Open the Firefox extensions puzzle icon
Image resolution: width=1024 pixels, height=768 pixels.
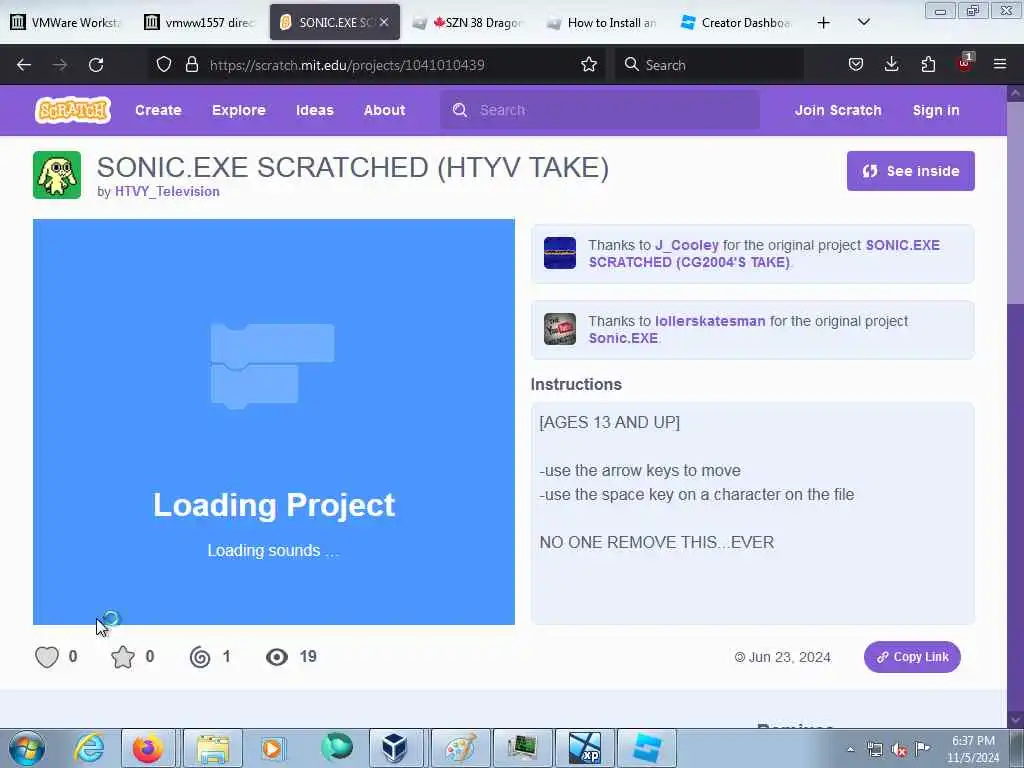coord(928,65)
